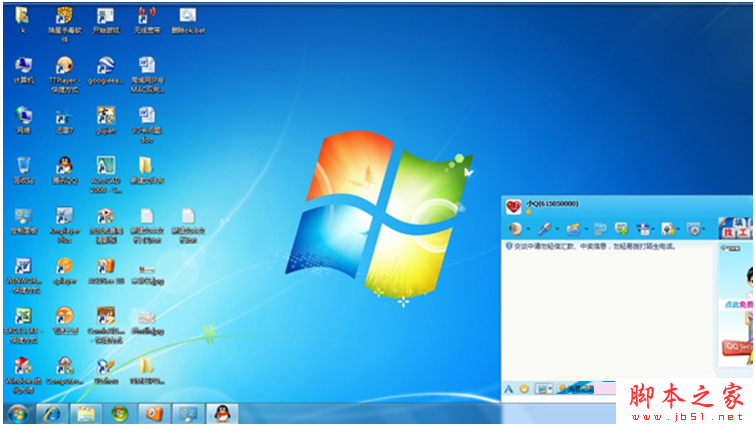The width and height of the screenshot is (755, 428).
Task: Click the orange camera app taskbar icon
Action: (154, 414)
